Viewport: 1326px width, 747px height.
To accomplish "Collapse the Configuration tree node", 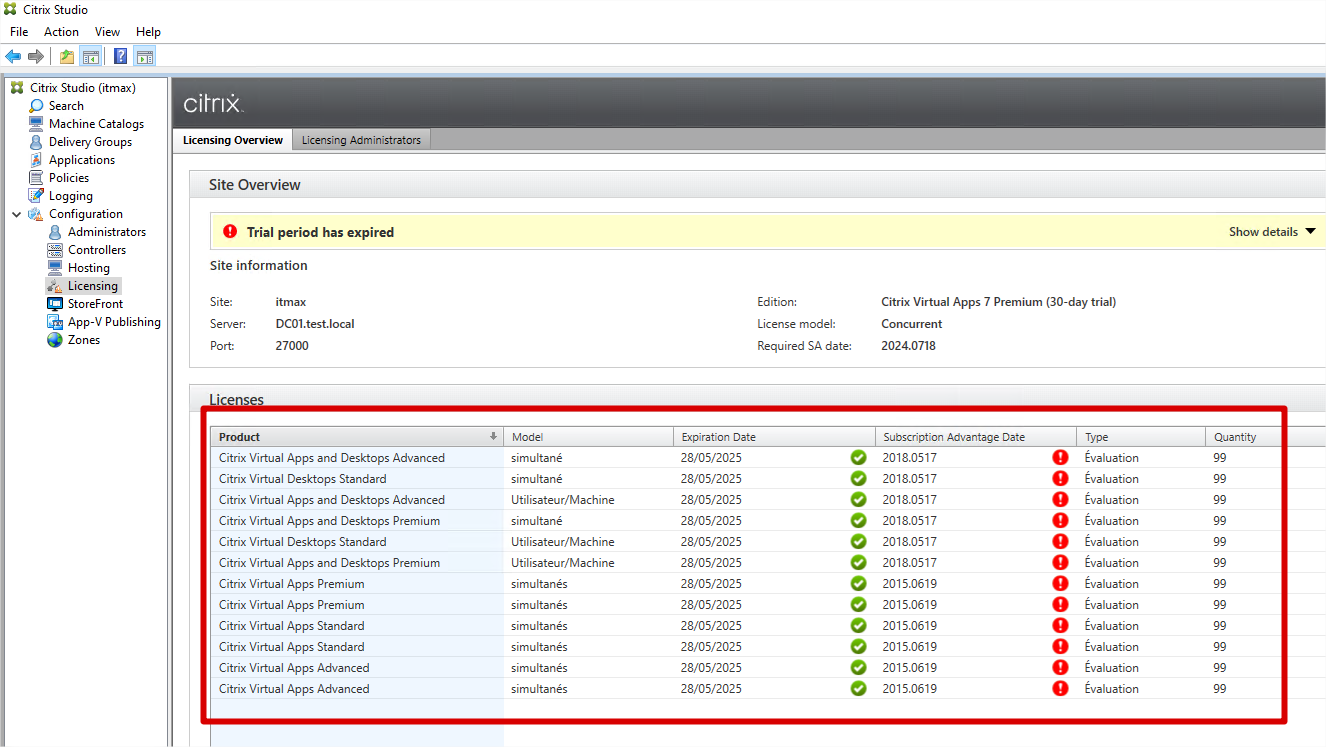I will [x=17, y=214].
